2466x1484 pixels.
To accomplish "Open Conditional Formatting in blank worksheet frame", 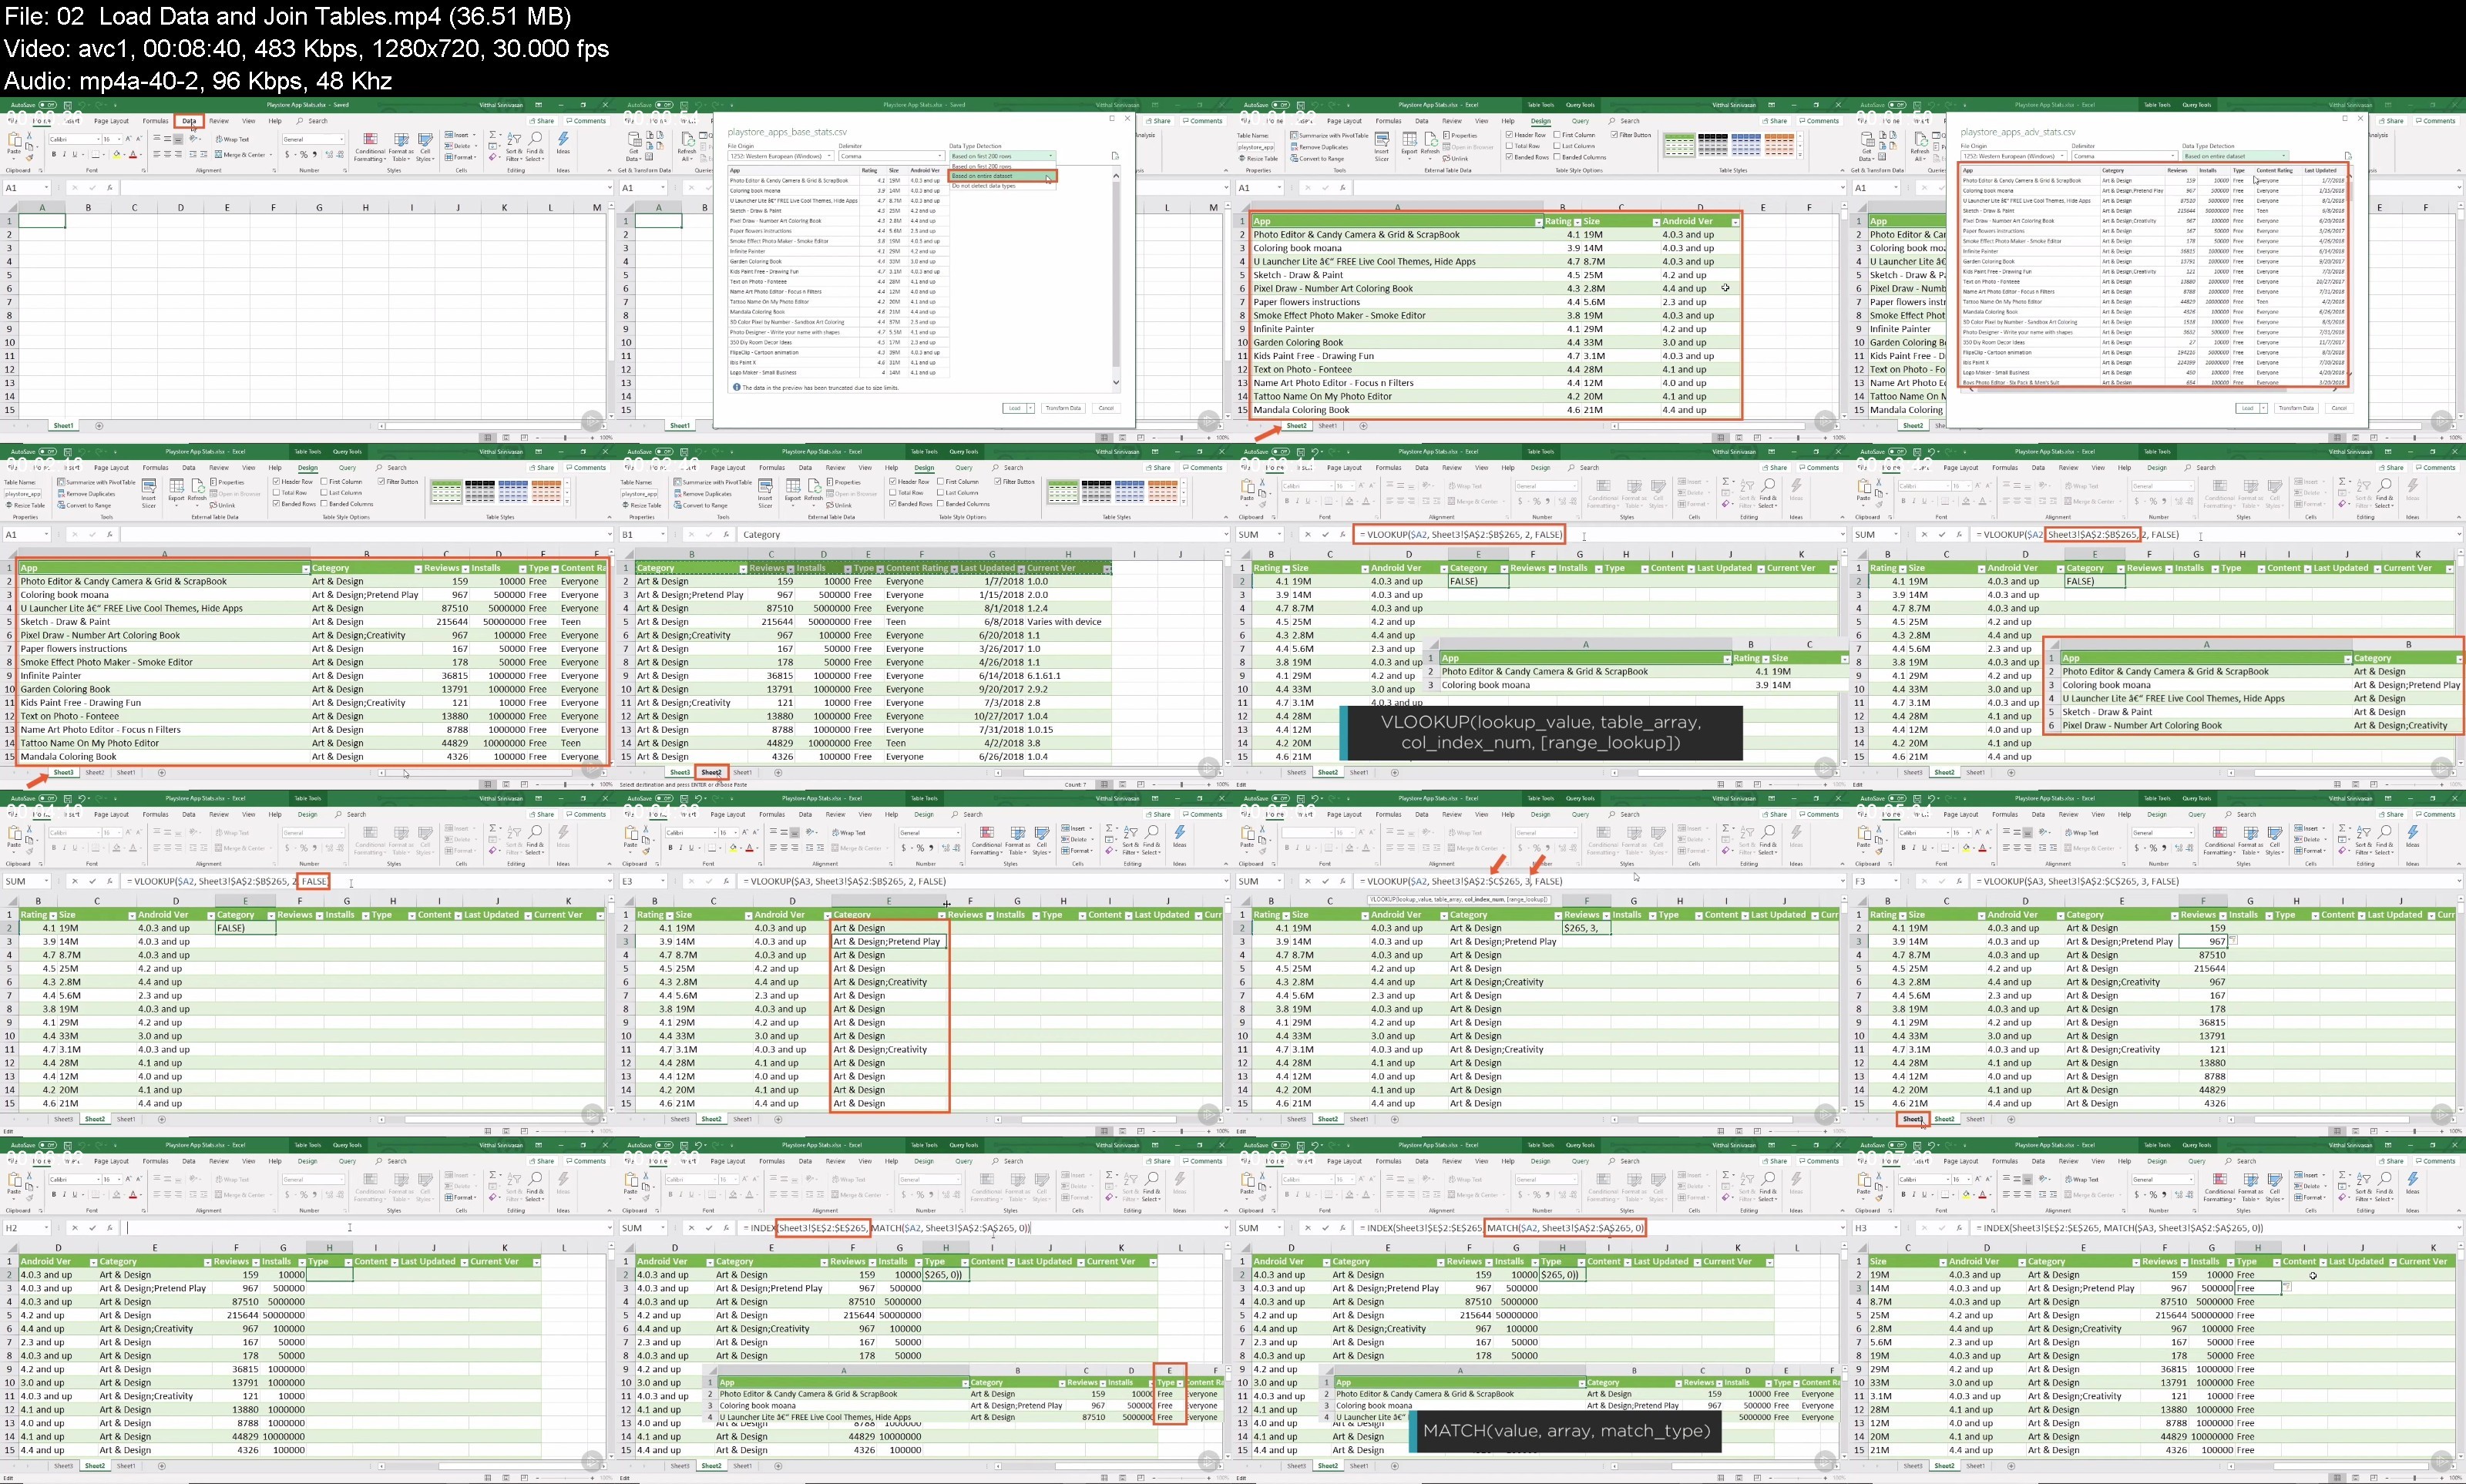I will coord(370,148).
